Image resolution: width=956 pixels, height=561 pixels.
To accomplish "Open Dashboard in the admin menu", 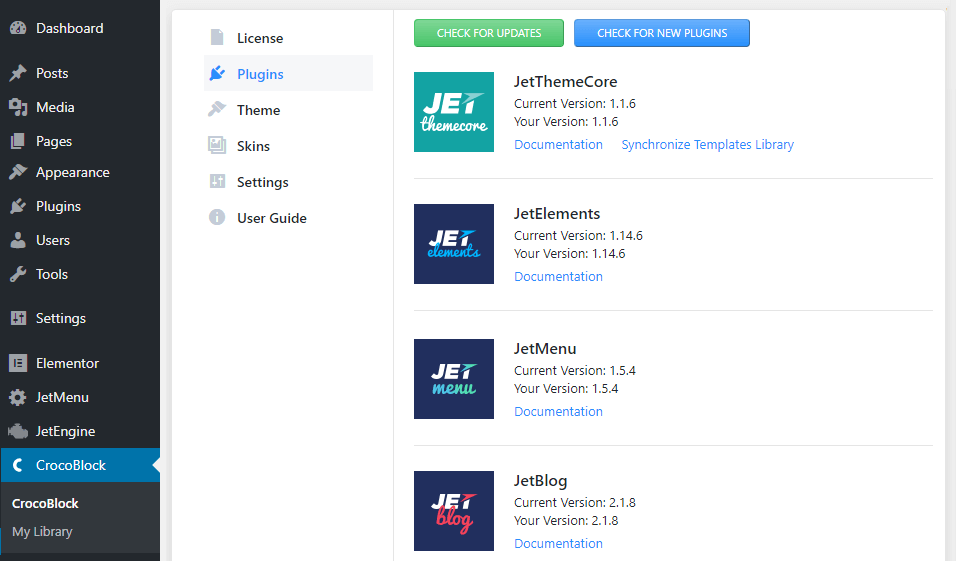I will [x=70, y=28].
